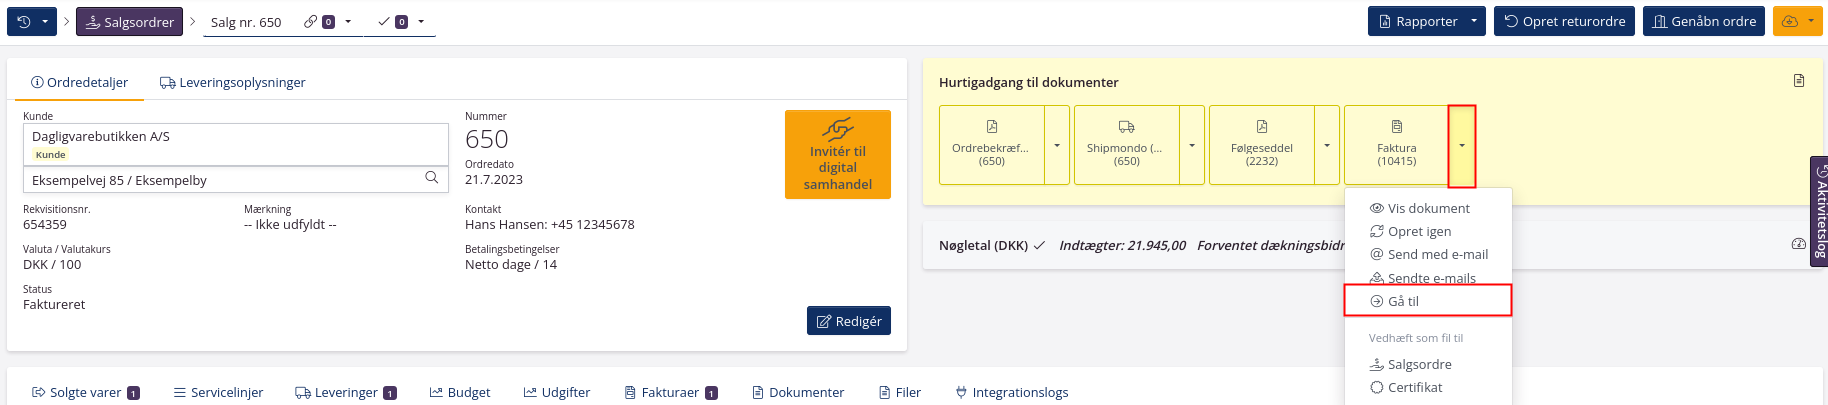Select the Dagligvarebutikken A/S customer field
1828x405 pixels.
coord(236,144)
